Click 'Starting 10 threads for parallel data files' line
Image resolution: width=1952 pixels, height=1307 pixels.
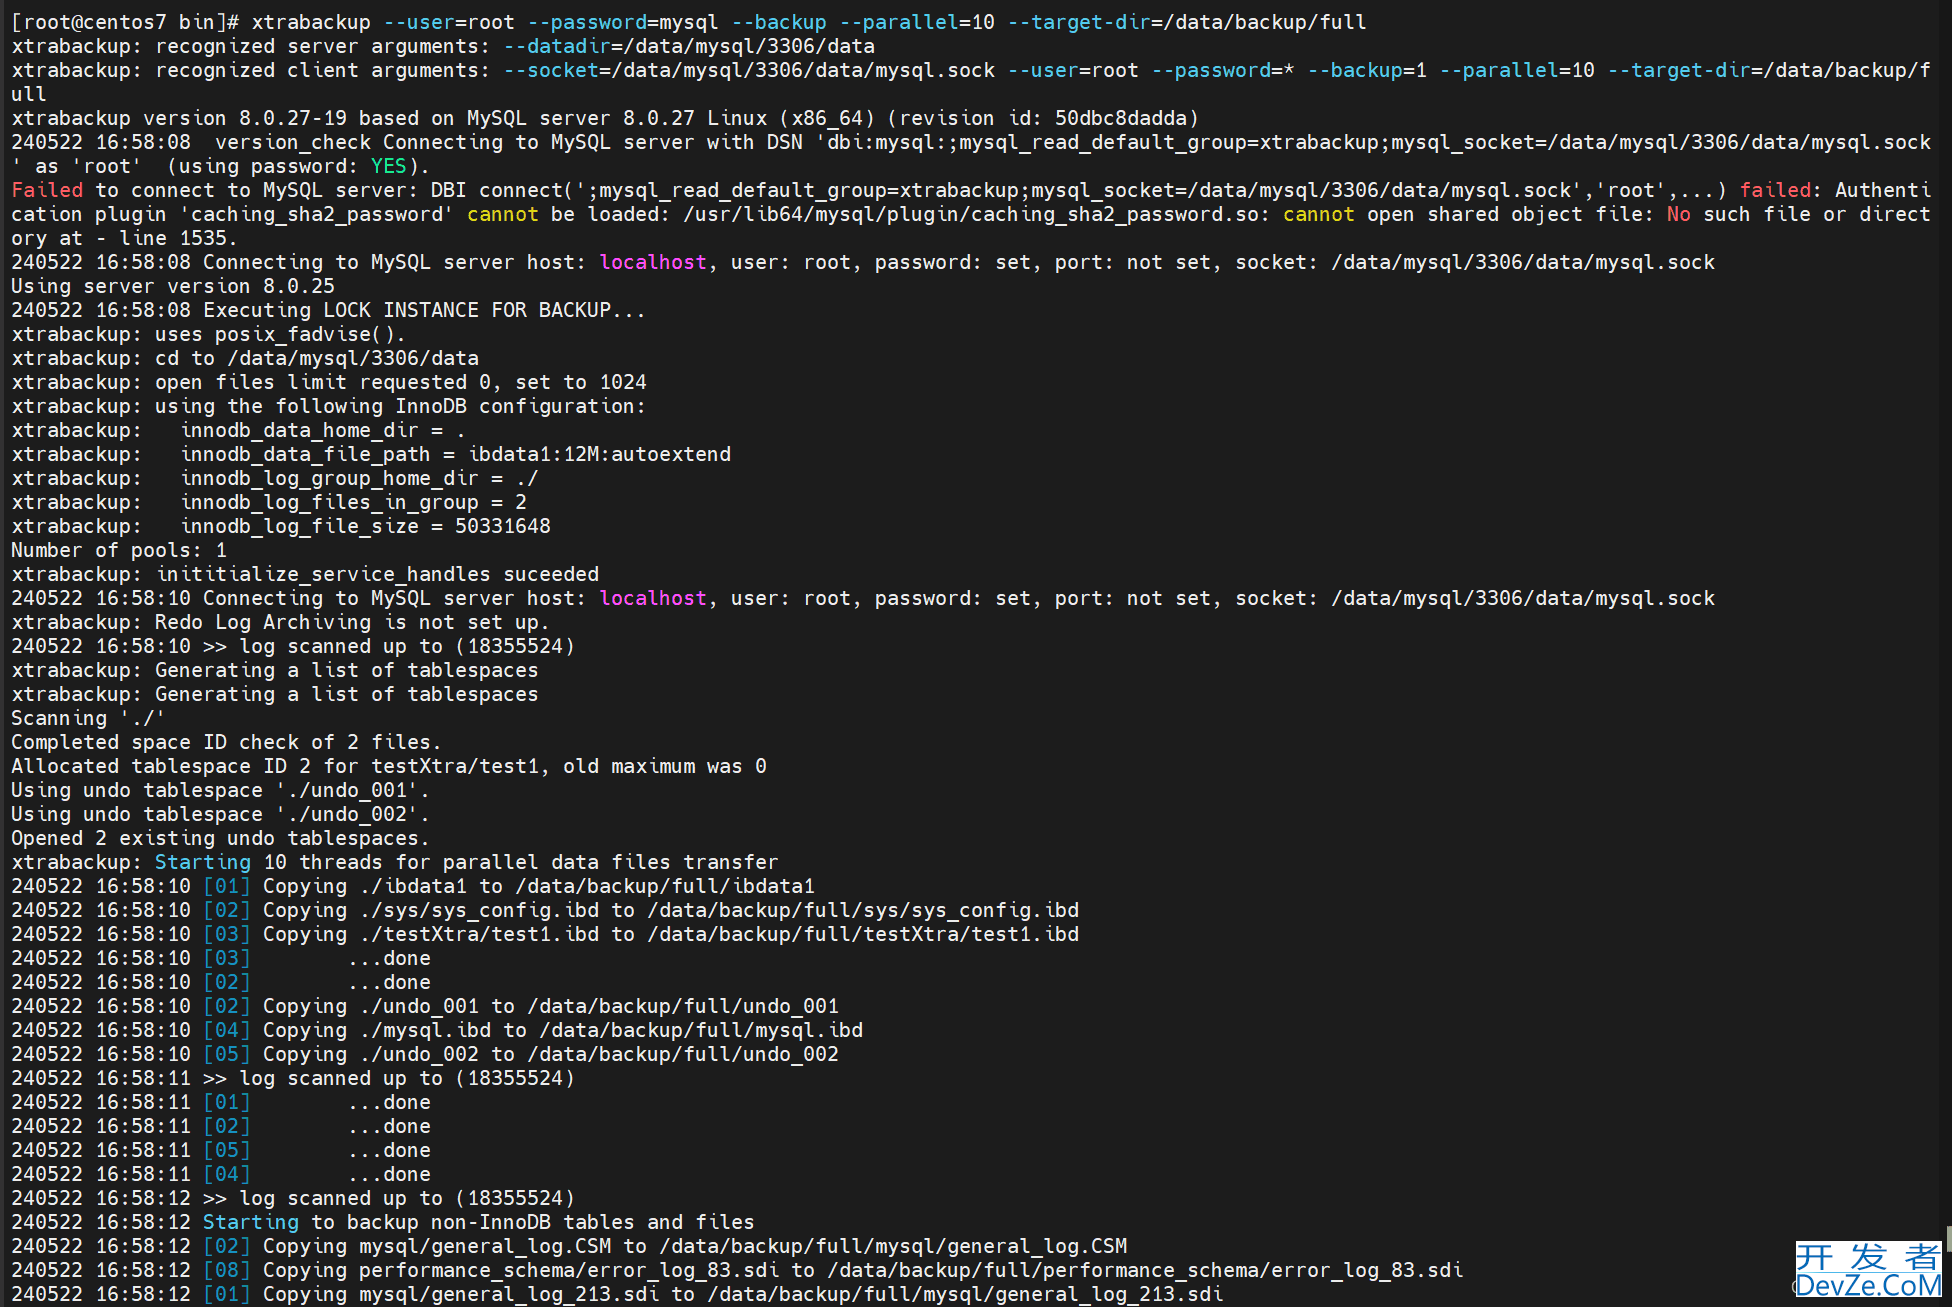pos(395,862)
